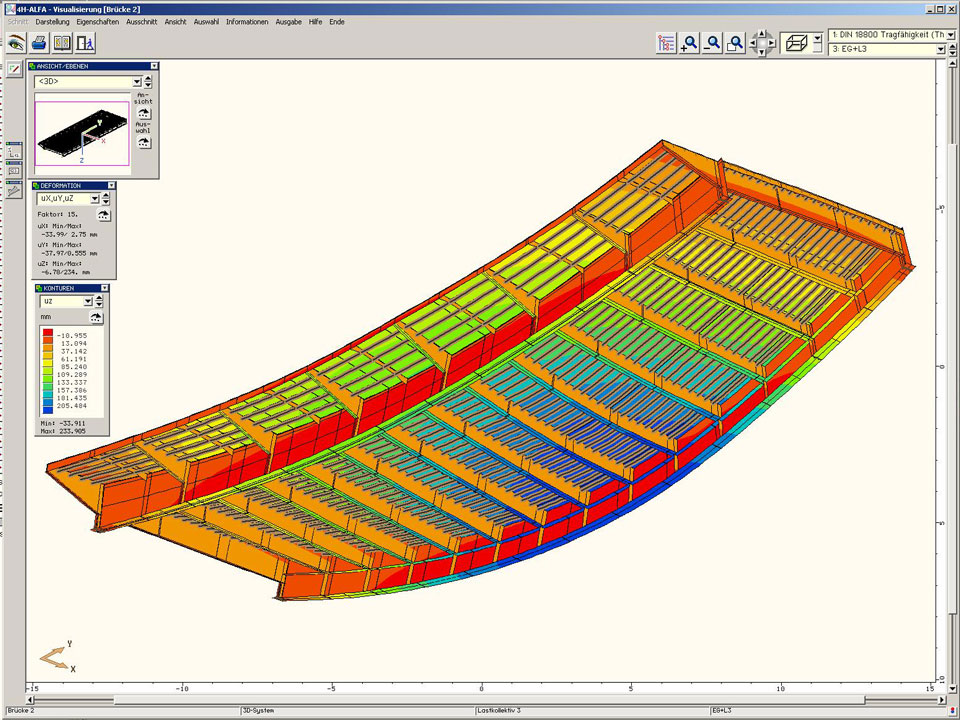The image size is (960, 720).
Task: Open the uX,uY,uZ deformation dropdown
Action: 95,199
